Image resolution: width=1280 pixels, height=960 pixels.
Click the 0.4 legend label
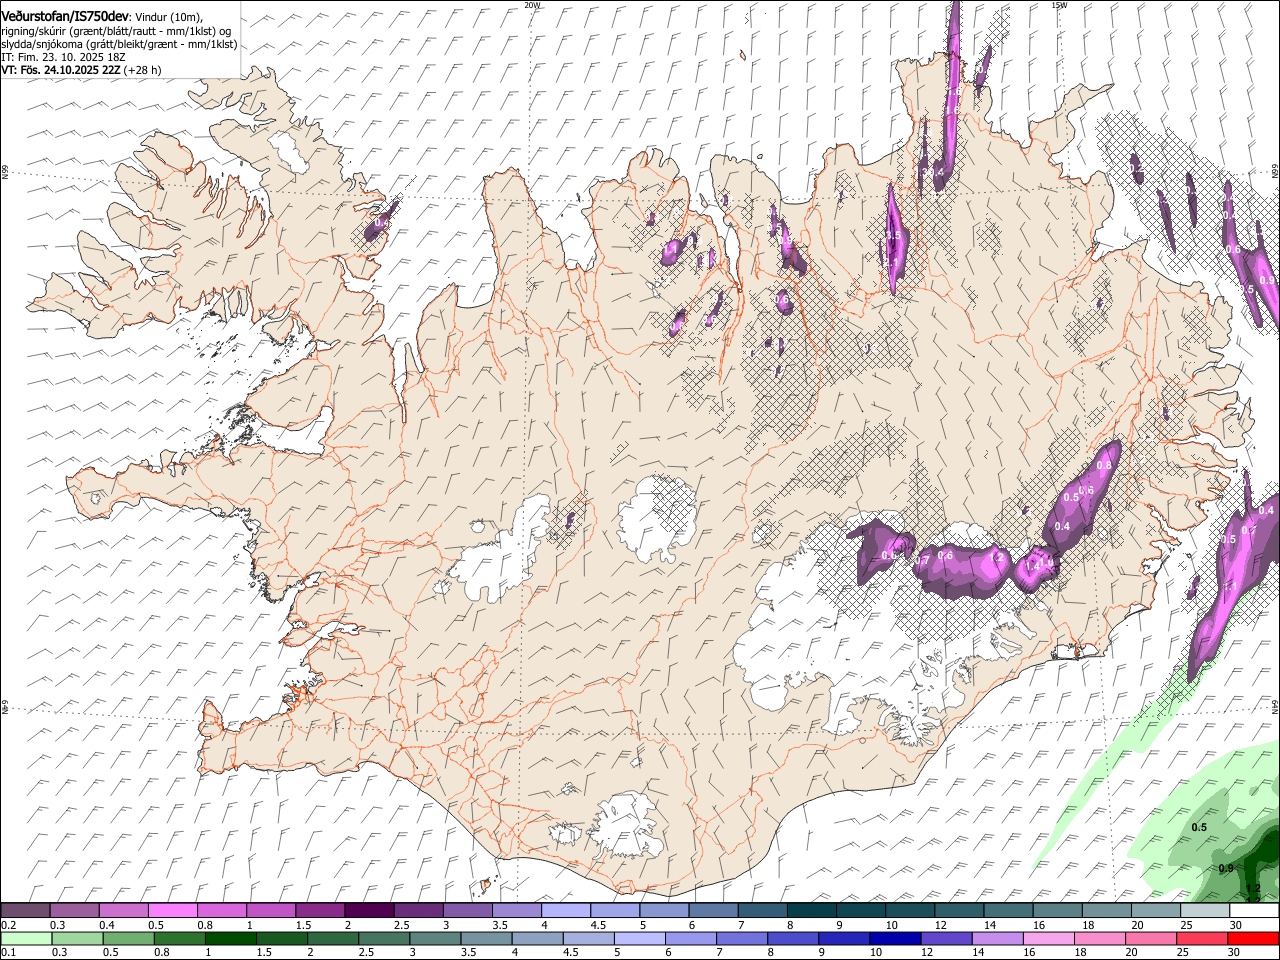(x=107, y=925)
